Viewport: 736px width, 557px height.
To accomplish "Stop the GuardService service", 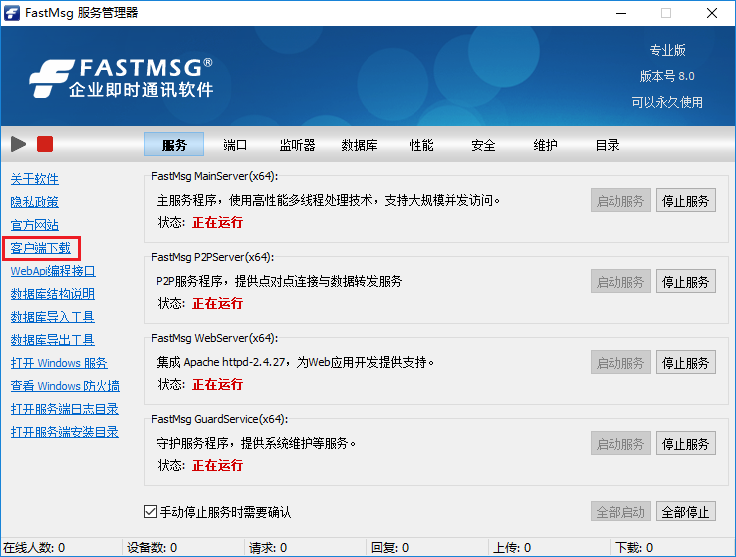I will pyautogui.click(x=685, y=443).
